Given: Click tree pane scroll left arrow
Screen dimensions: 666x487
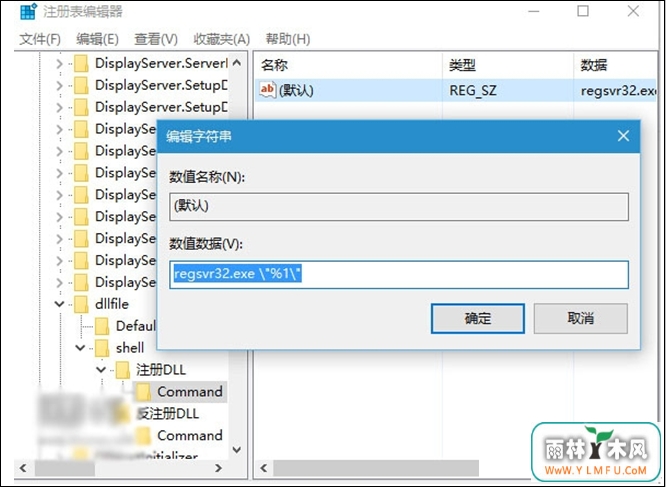Looking at the screenshot, I should pyautogui.click(x=23, y=468).
